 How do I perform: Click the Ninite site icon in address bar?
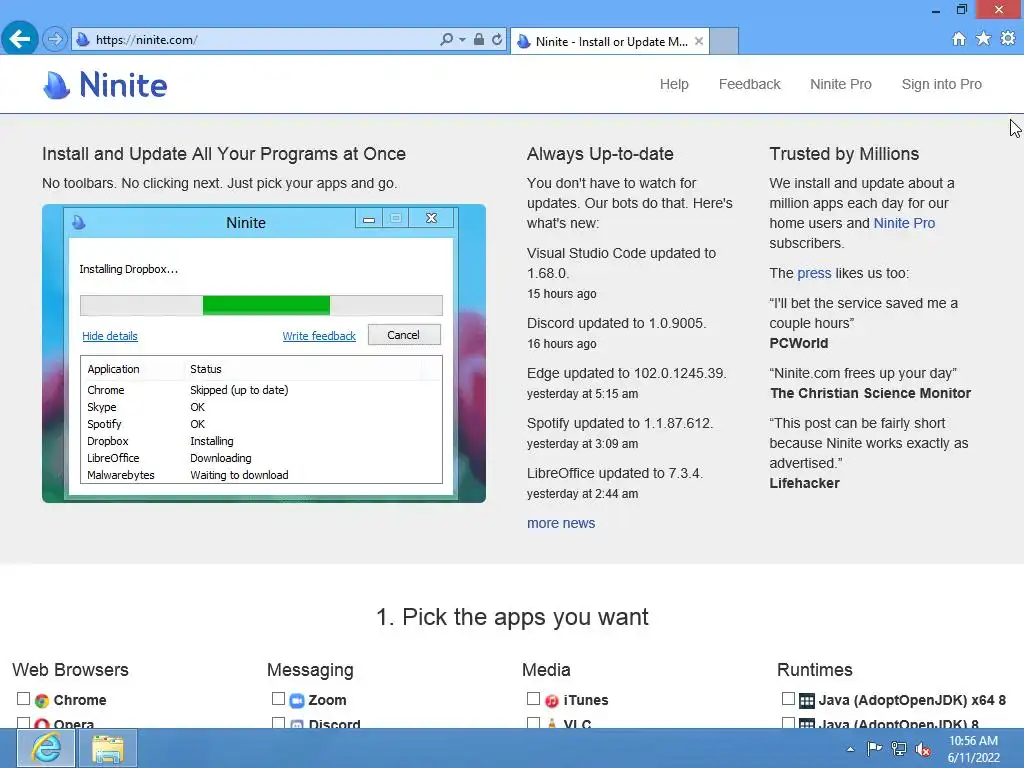click(x=82, y=39)
